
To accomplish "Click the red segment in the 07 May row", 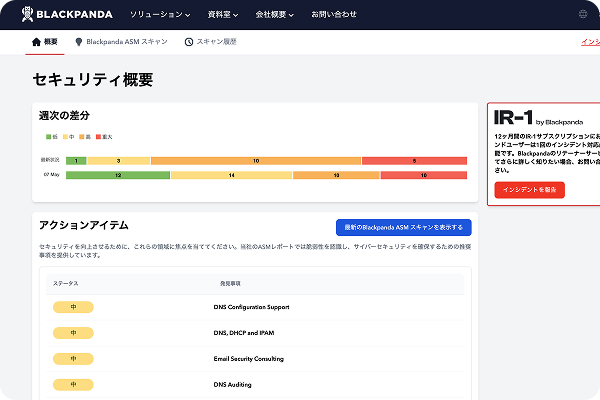I will coord(424,175).
